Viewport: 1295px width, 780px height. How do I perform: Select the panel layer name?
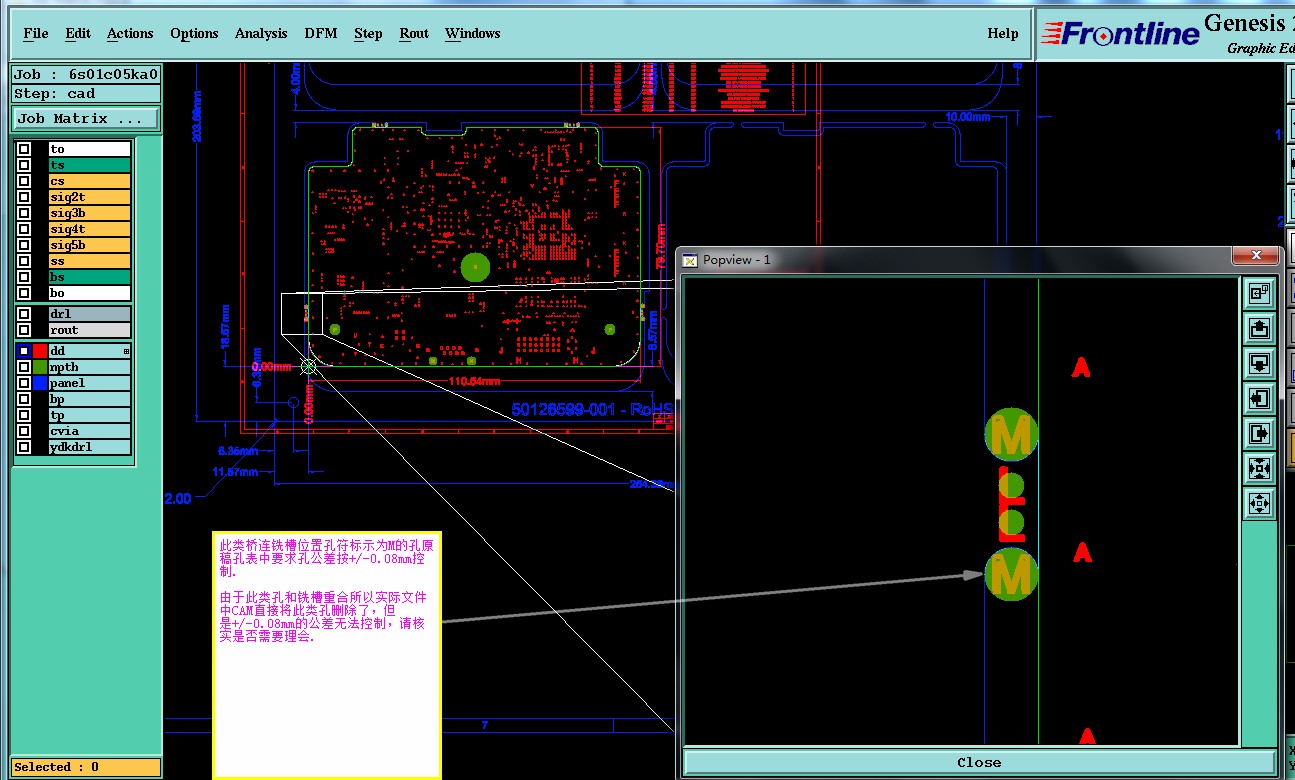coord(89,383)
